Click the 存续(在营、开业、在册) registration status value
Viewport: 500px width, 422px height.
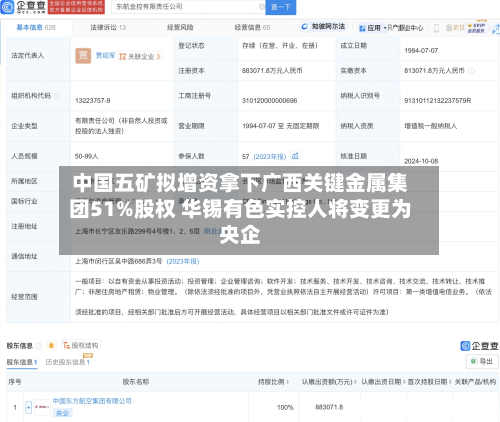pos(280,46)
